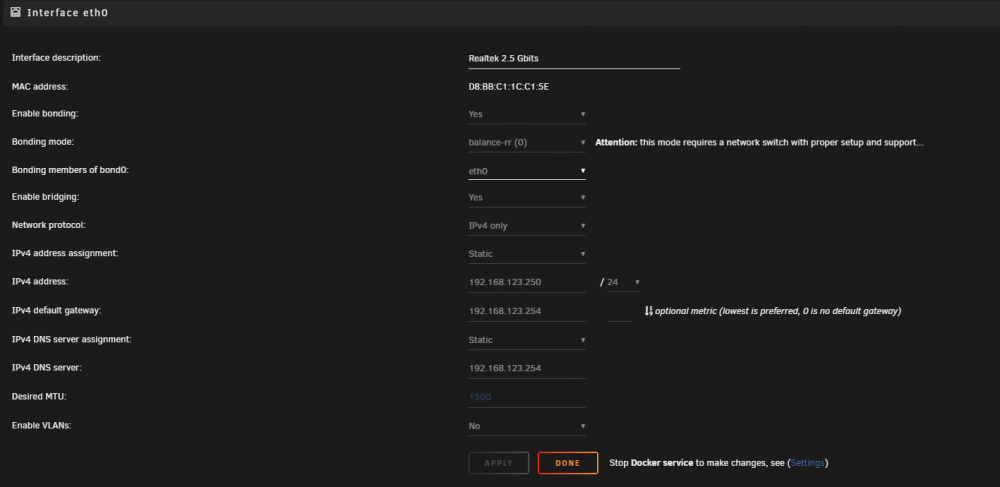The image size is (1000, 487).
Task: Click the MAC address label
Action: pyautogui.click(x=40, y=86)
